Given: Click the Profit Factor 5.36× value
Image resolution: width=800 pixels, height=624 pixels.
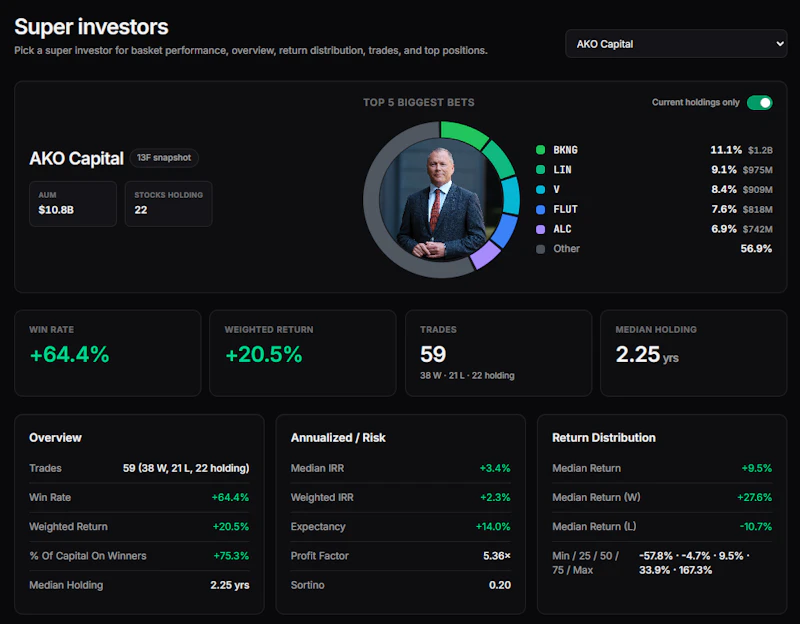Looking at the screenshot, I should tap(496, 556).
